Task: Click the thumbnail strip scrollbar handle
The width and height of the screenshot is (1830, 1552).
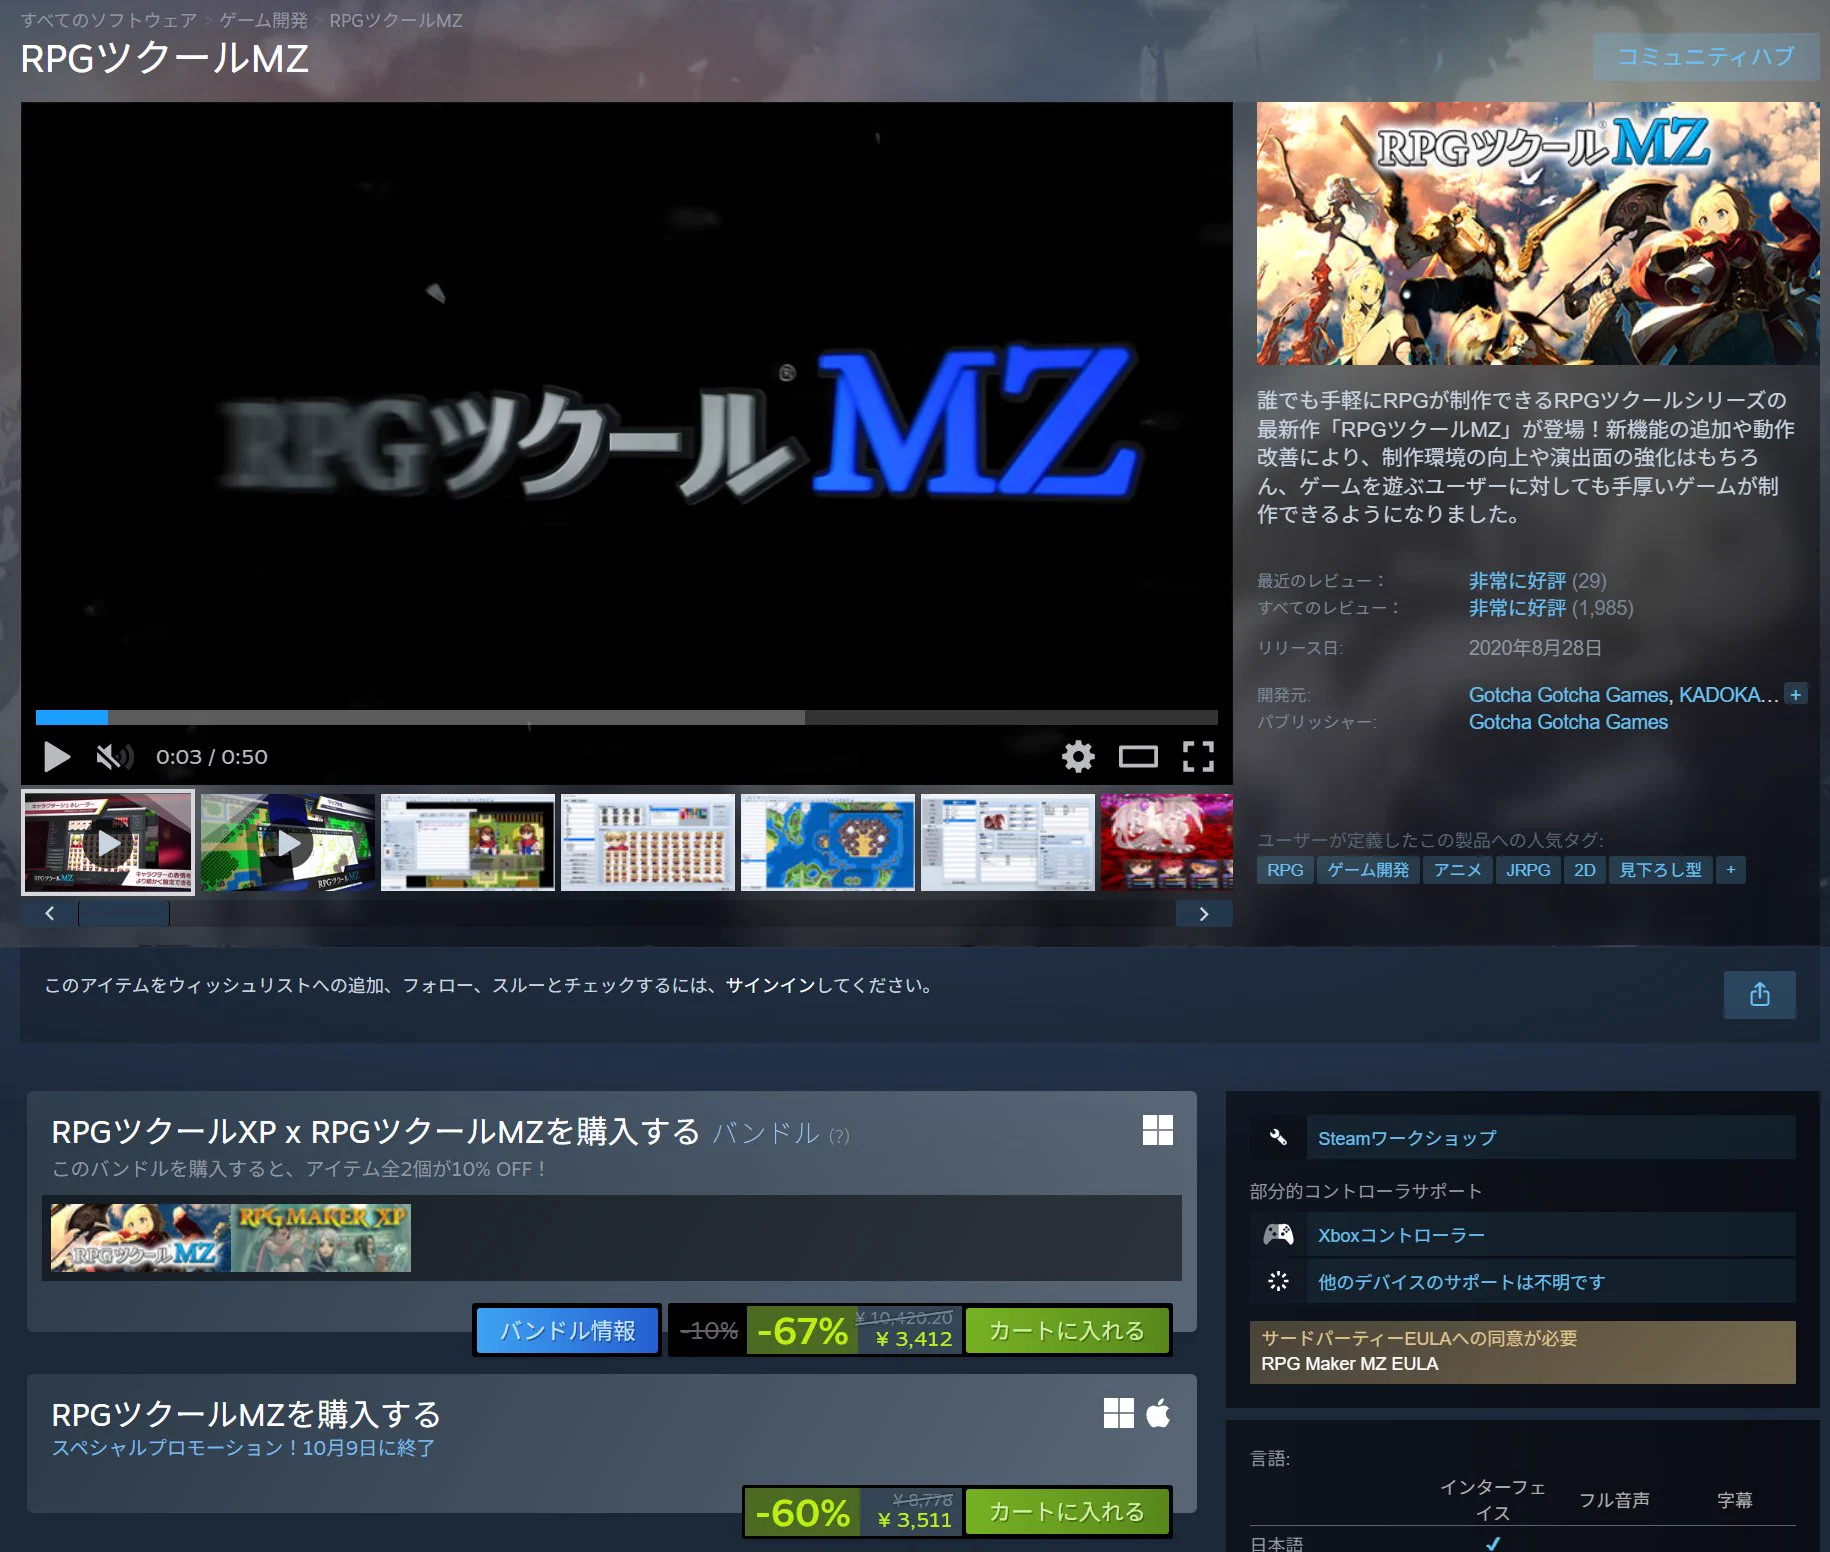Action: 124,912
